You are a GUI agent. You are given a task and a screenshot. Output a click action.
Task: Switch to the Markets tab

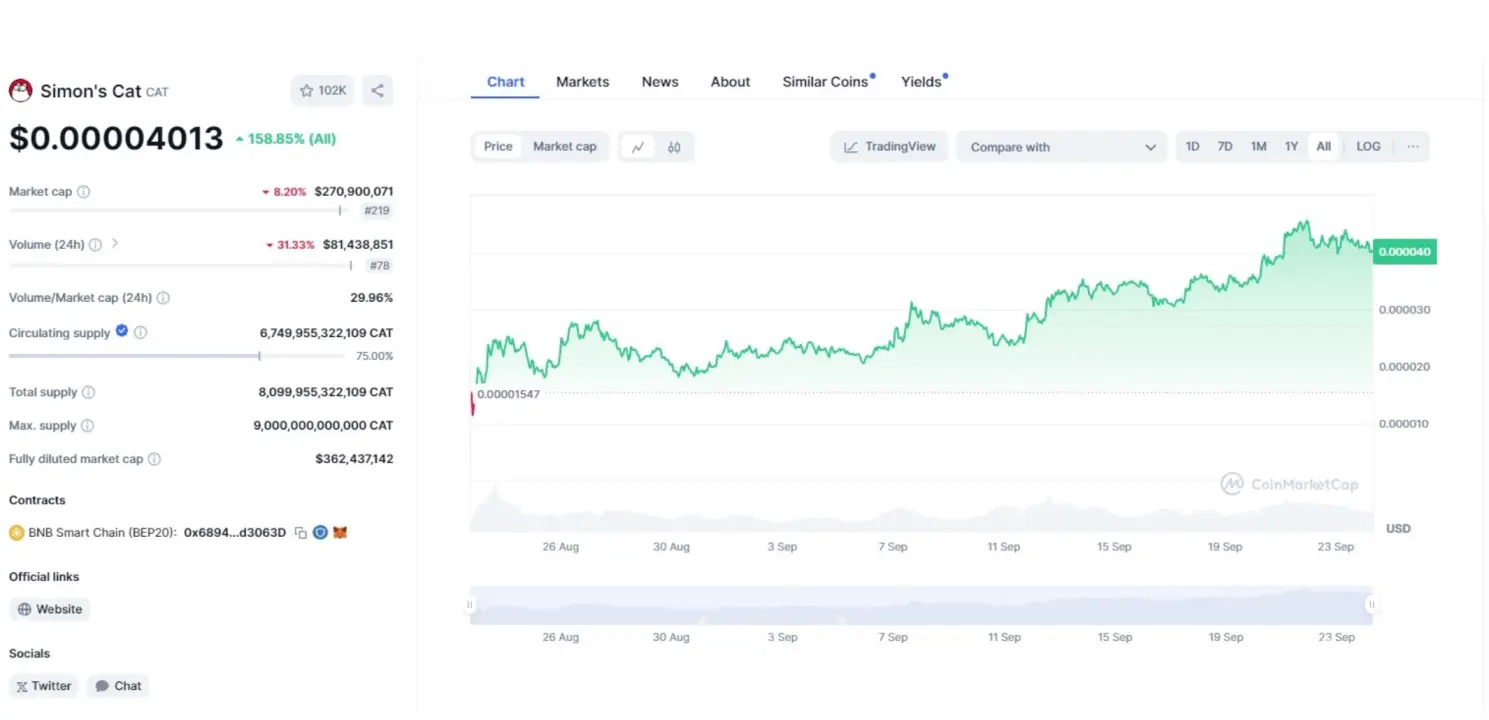coord(582,82)
